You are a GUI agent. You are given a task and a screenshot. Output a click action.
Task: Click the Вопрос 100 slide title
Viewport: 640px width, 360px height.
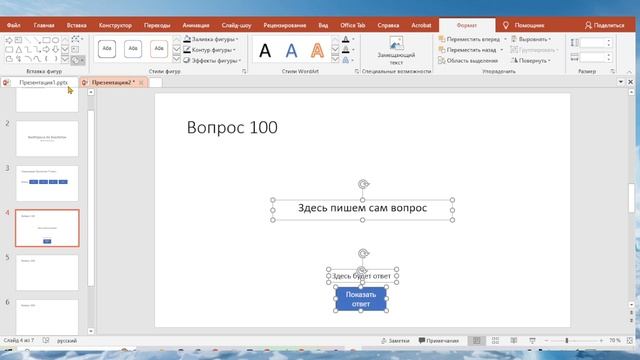pyautogui.click(x=232, y=127)
